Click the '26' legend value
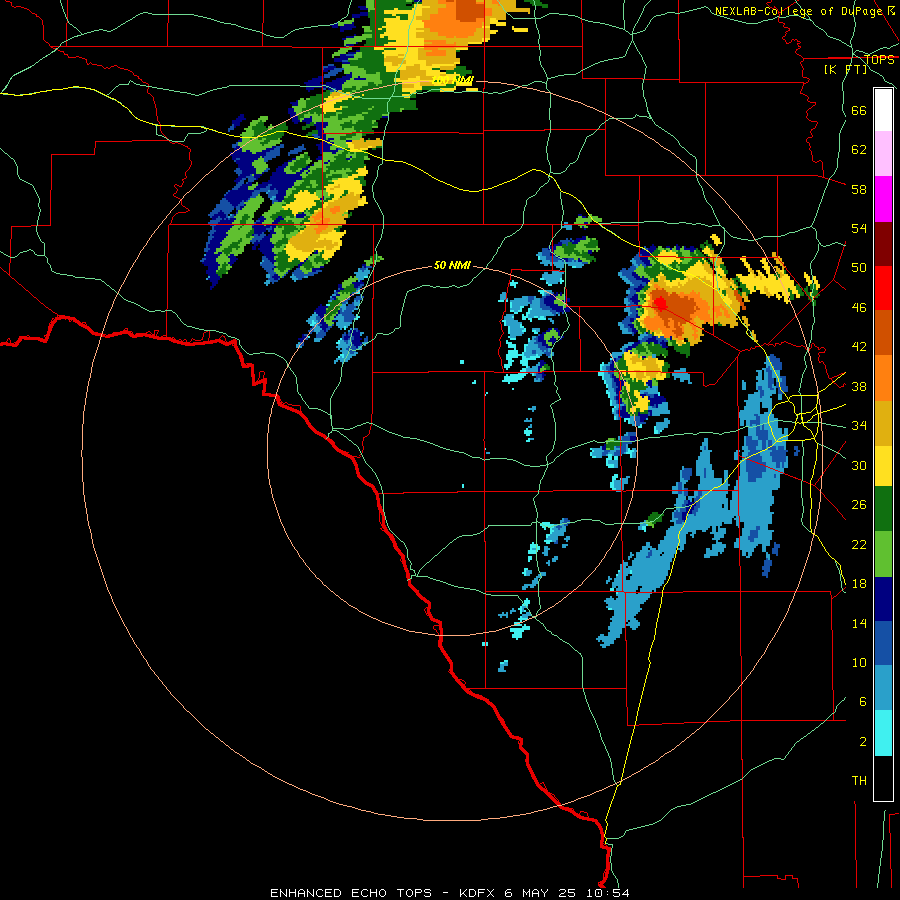This screenshot has width=900, height=900. point(859,505)
